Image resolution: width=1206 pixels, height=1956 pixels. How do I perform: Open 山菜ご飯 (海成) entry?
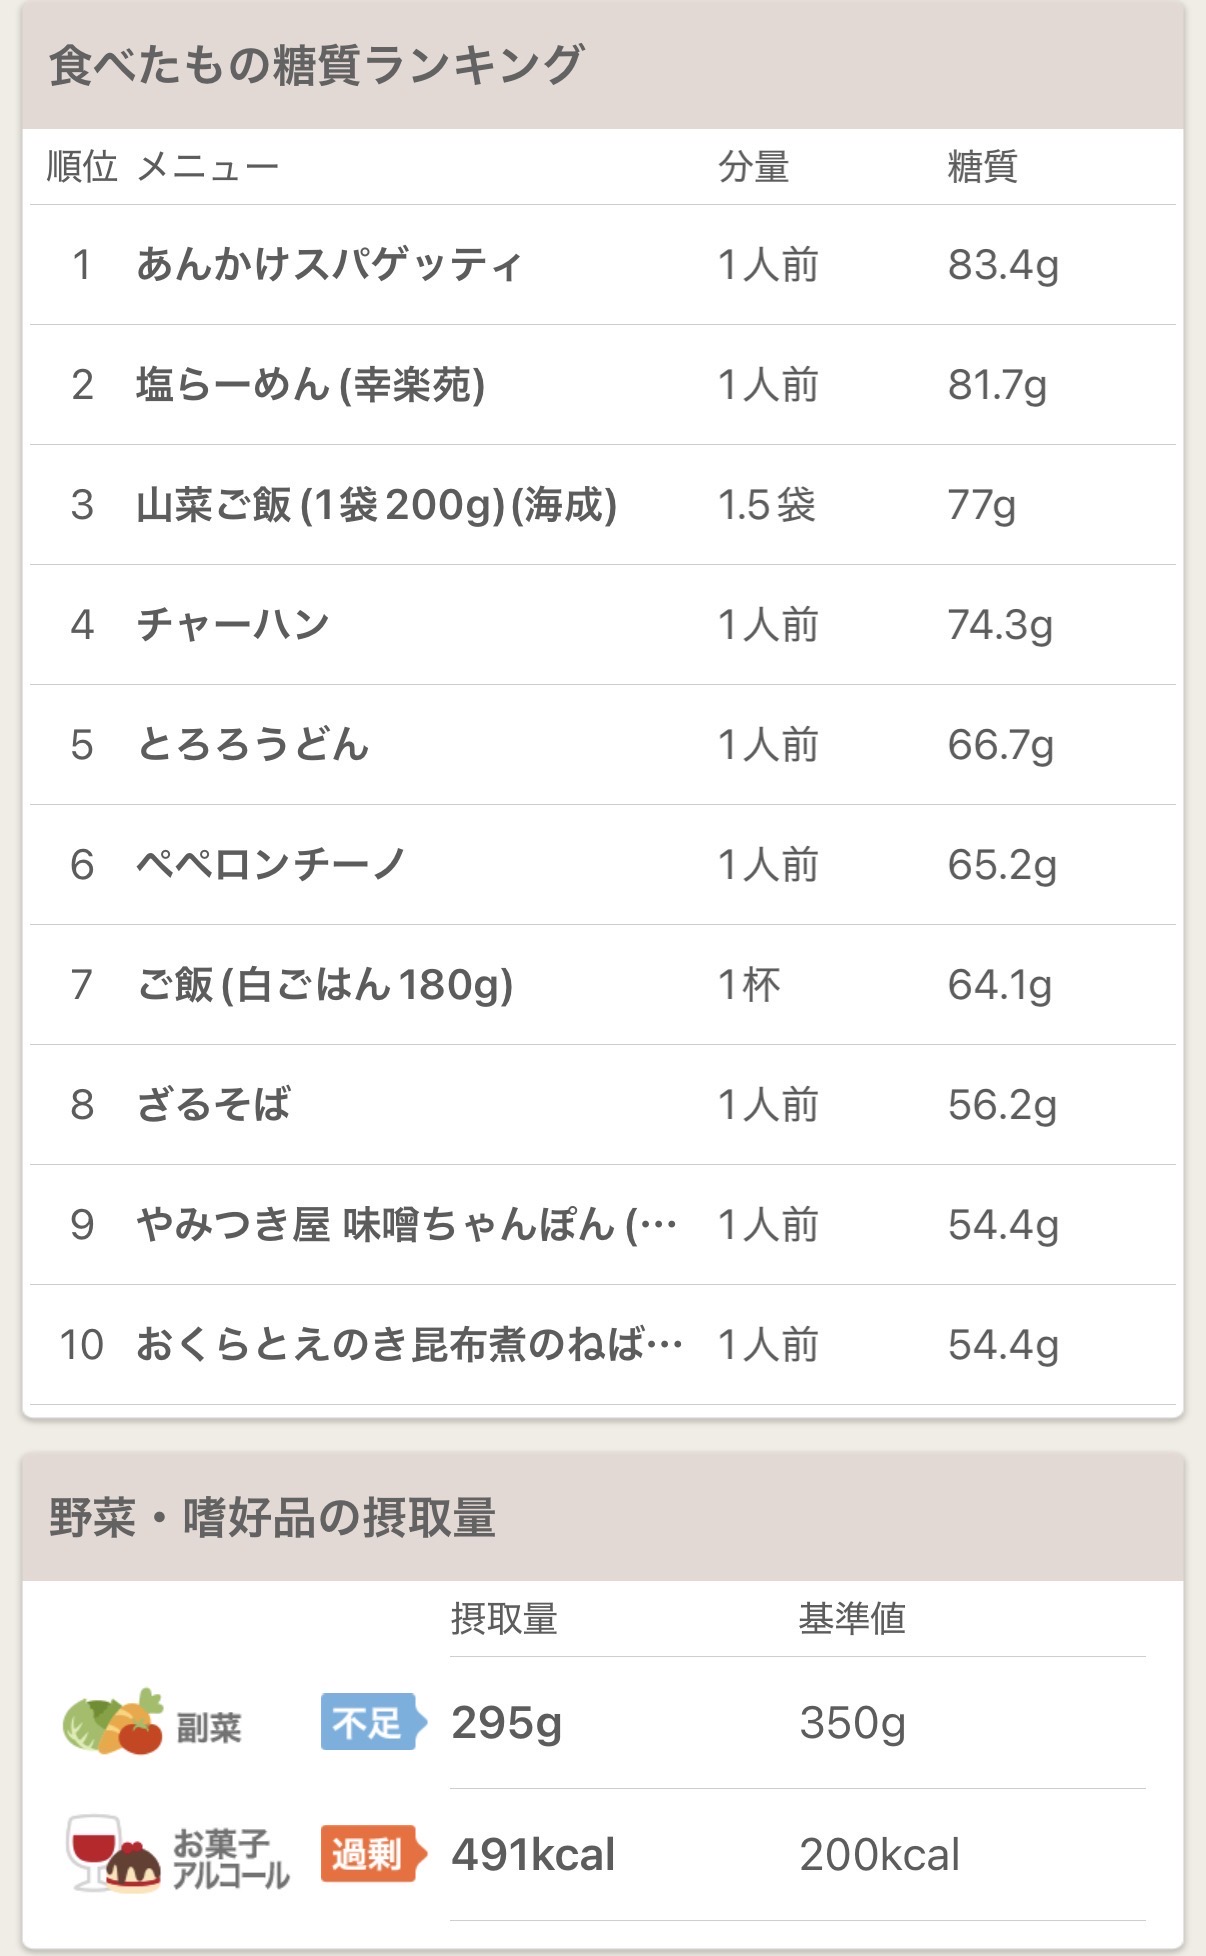click(376, 505)
